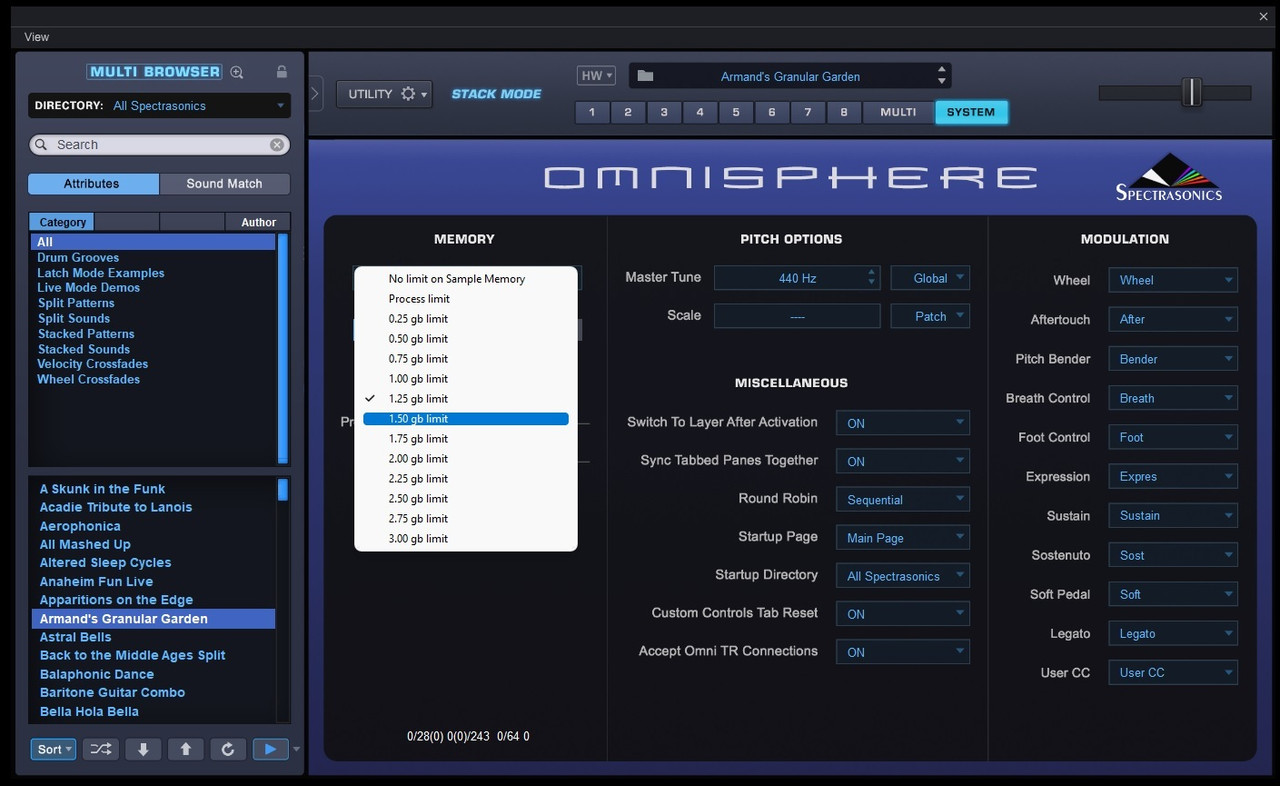Open the Aftertouch modulation dropdown
The image size is (1280, 786).
coord(1173,319)
